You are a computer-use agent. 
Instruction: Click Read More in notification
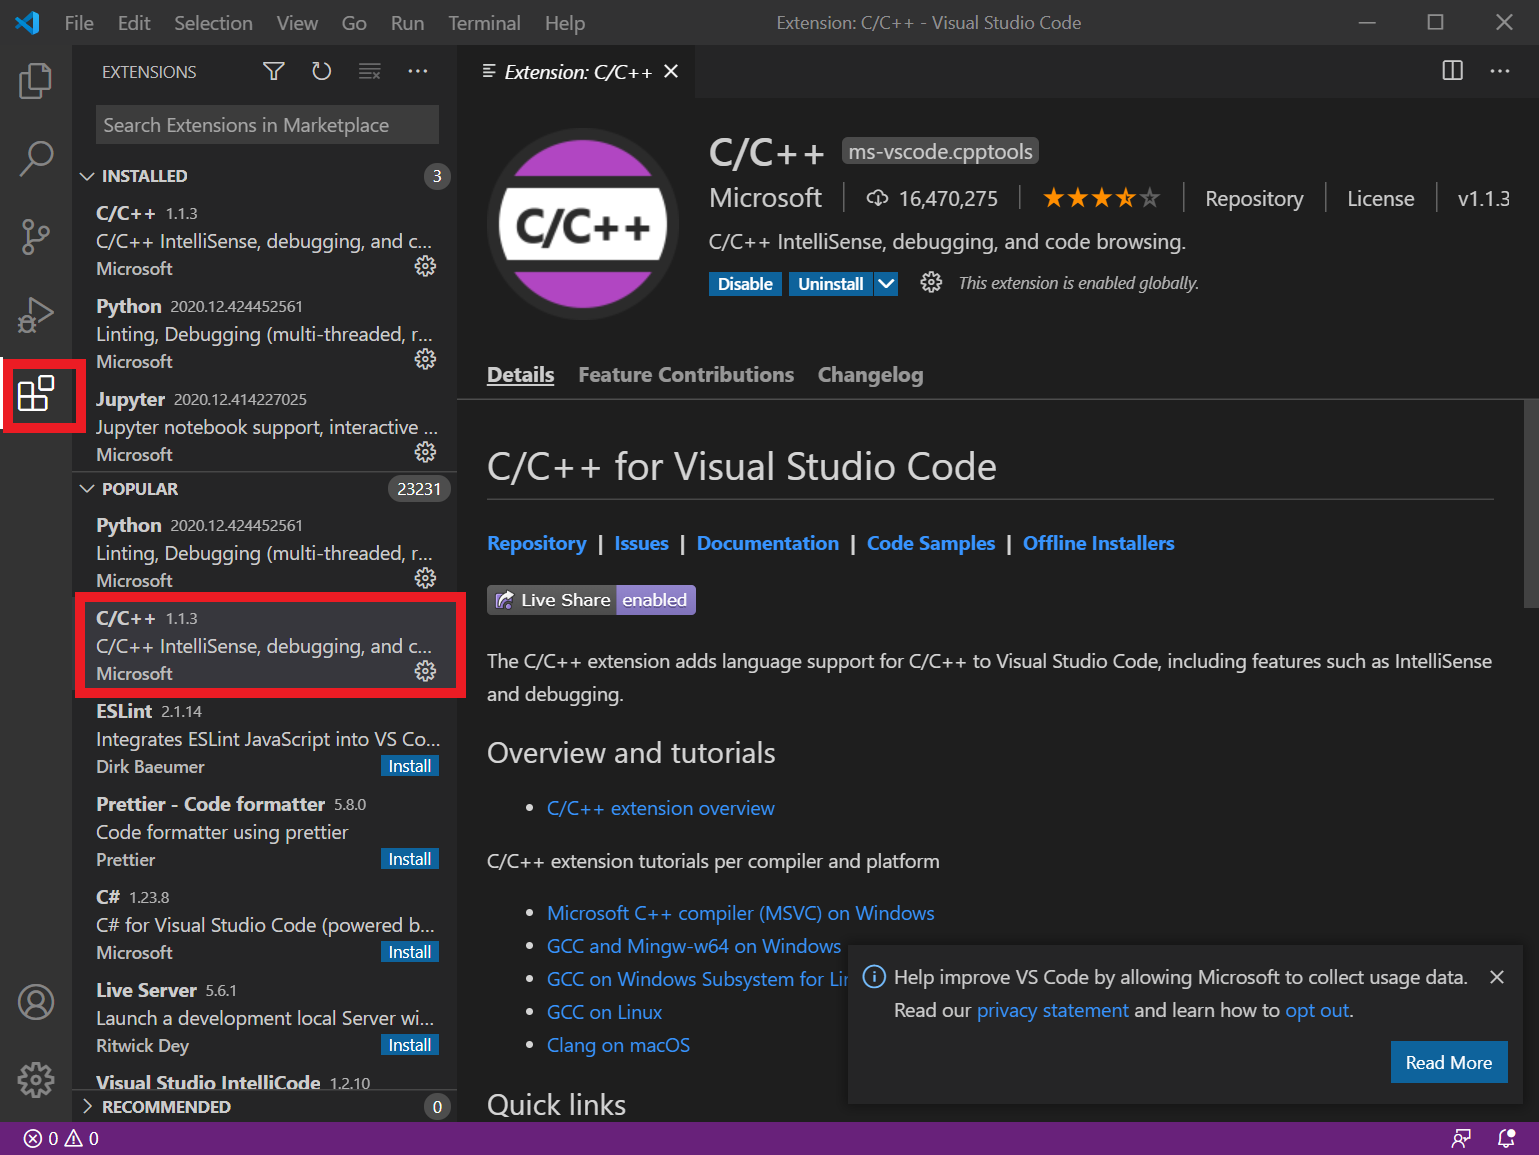1449,1062
